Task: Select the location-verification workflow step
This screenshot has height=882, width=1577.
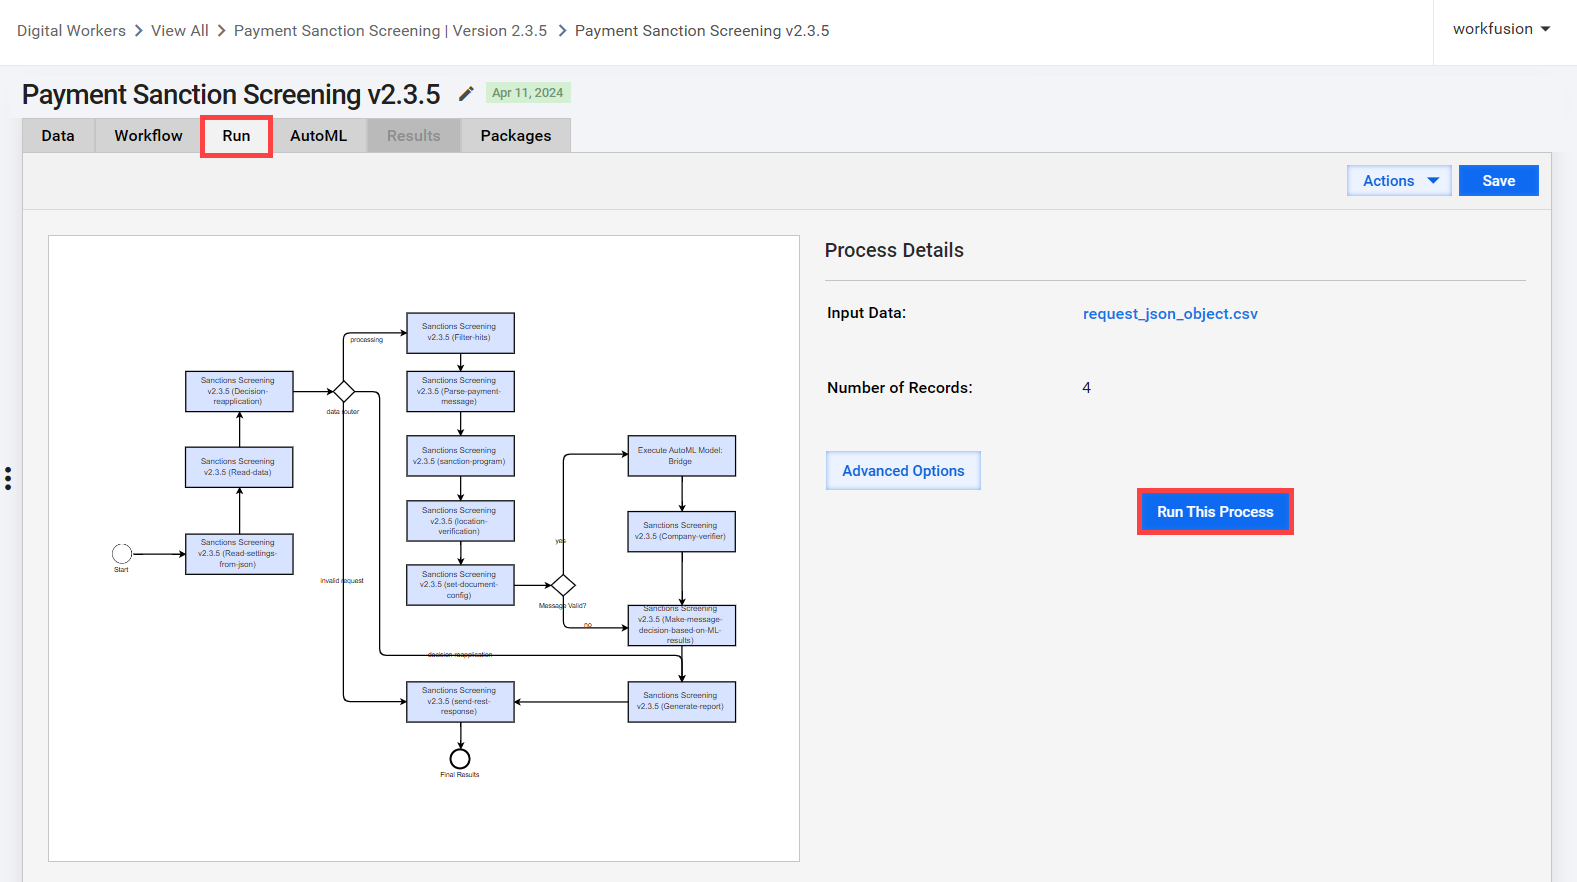Action: coord(460,521)
